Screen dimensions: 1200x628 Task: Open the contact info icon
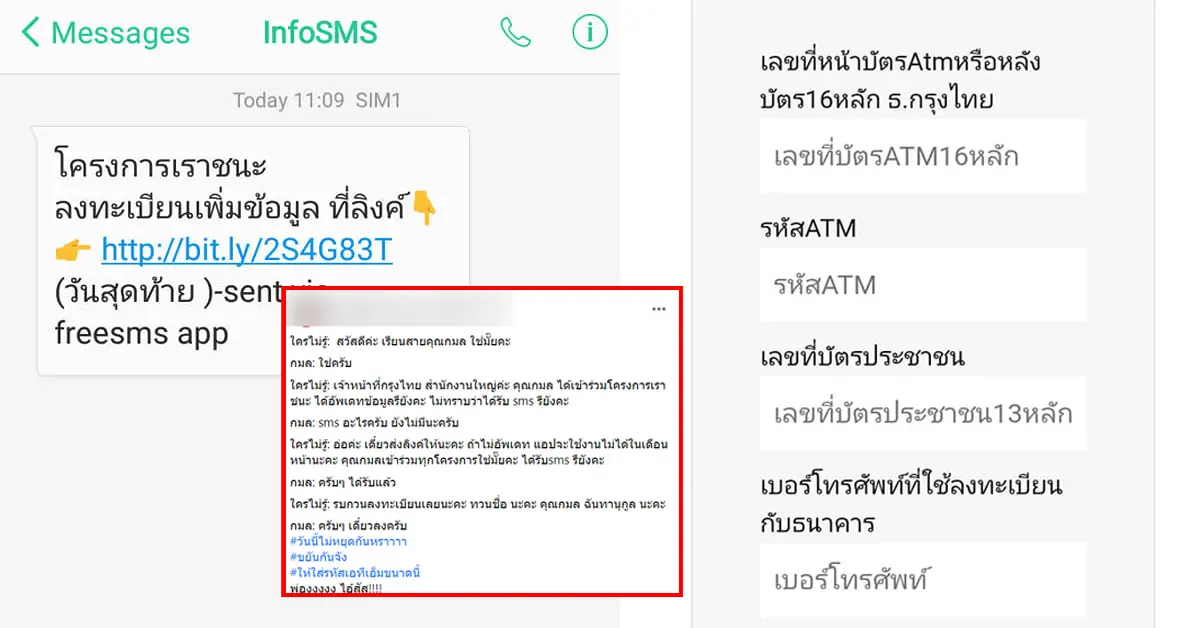tap(590, 33)
